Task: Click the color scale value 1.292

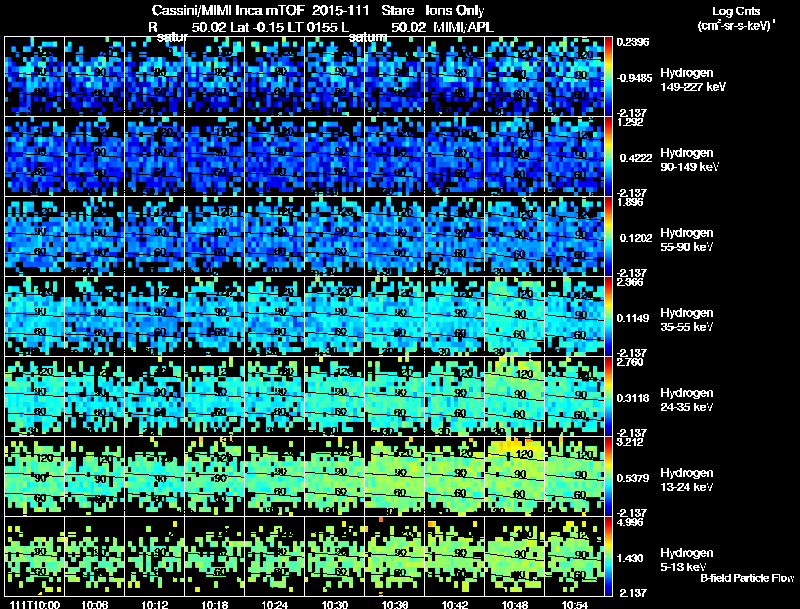Action: pos(630,122)
